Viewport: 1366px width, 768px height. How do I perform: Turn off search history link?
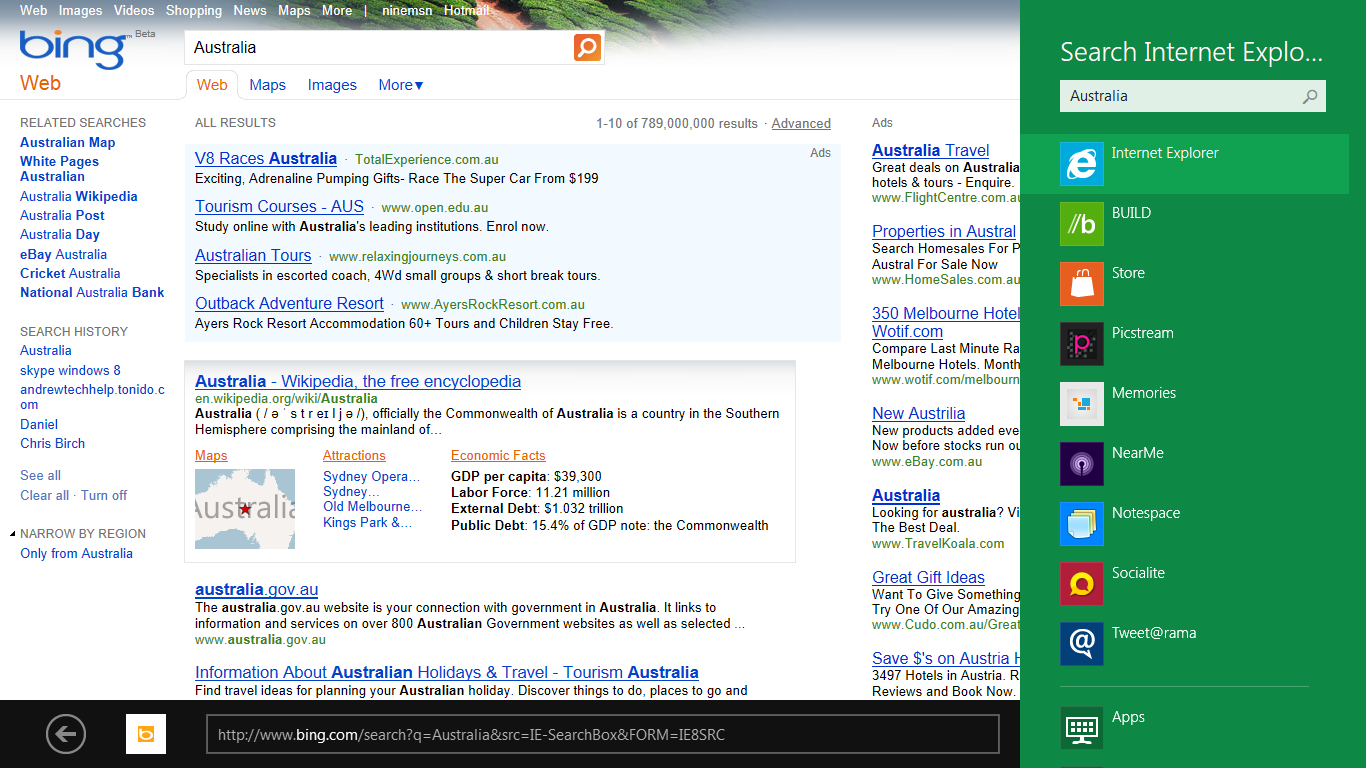104,495
